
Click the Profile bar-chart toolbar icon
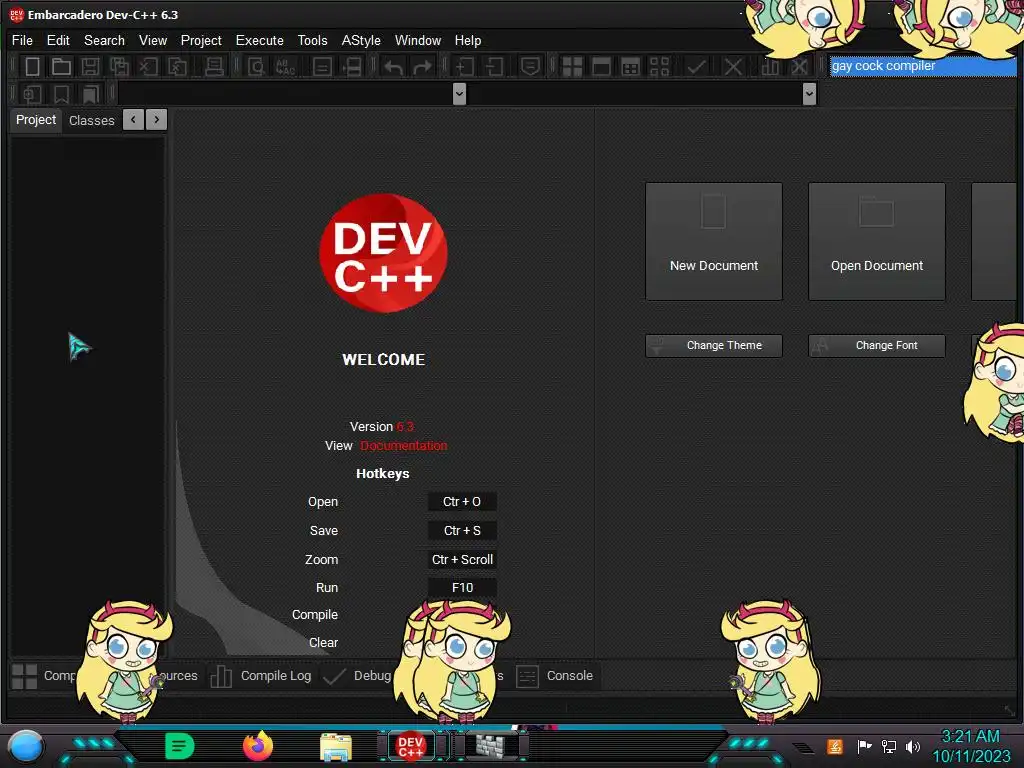coord(770,66)
